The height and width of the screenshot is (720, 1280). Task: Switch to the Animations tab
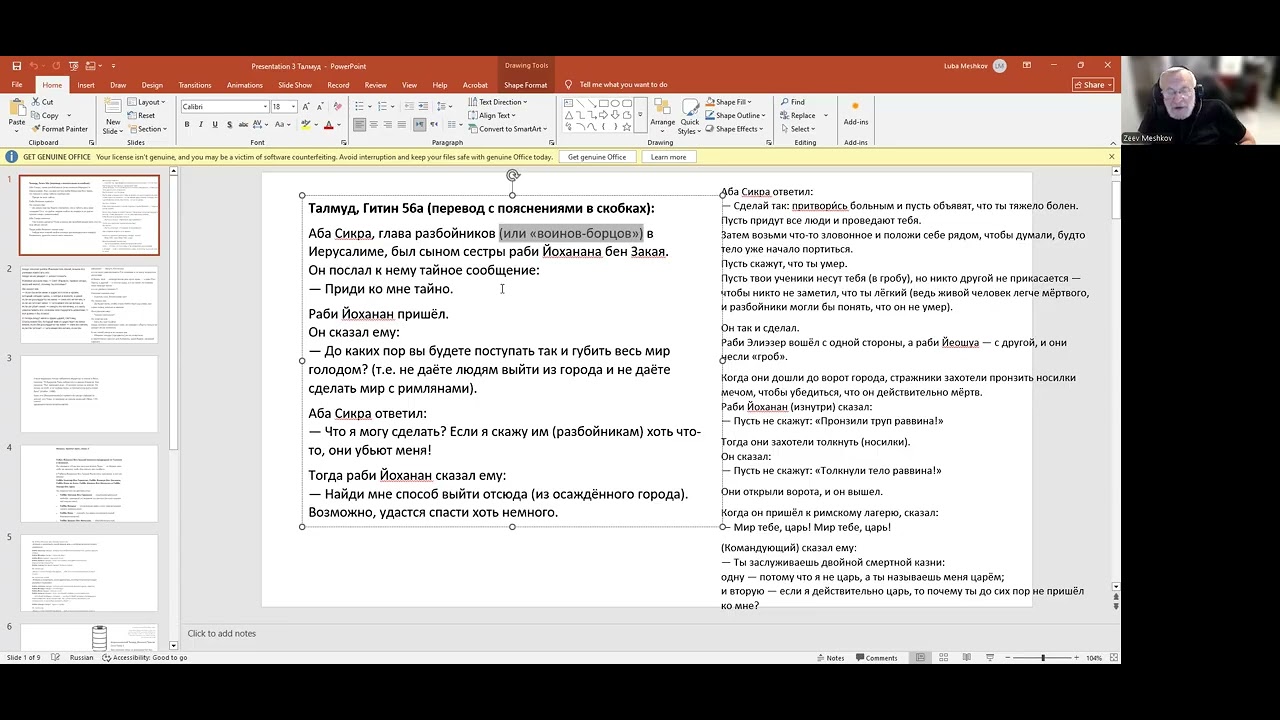(x=245, y=85)
